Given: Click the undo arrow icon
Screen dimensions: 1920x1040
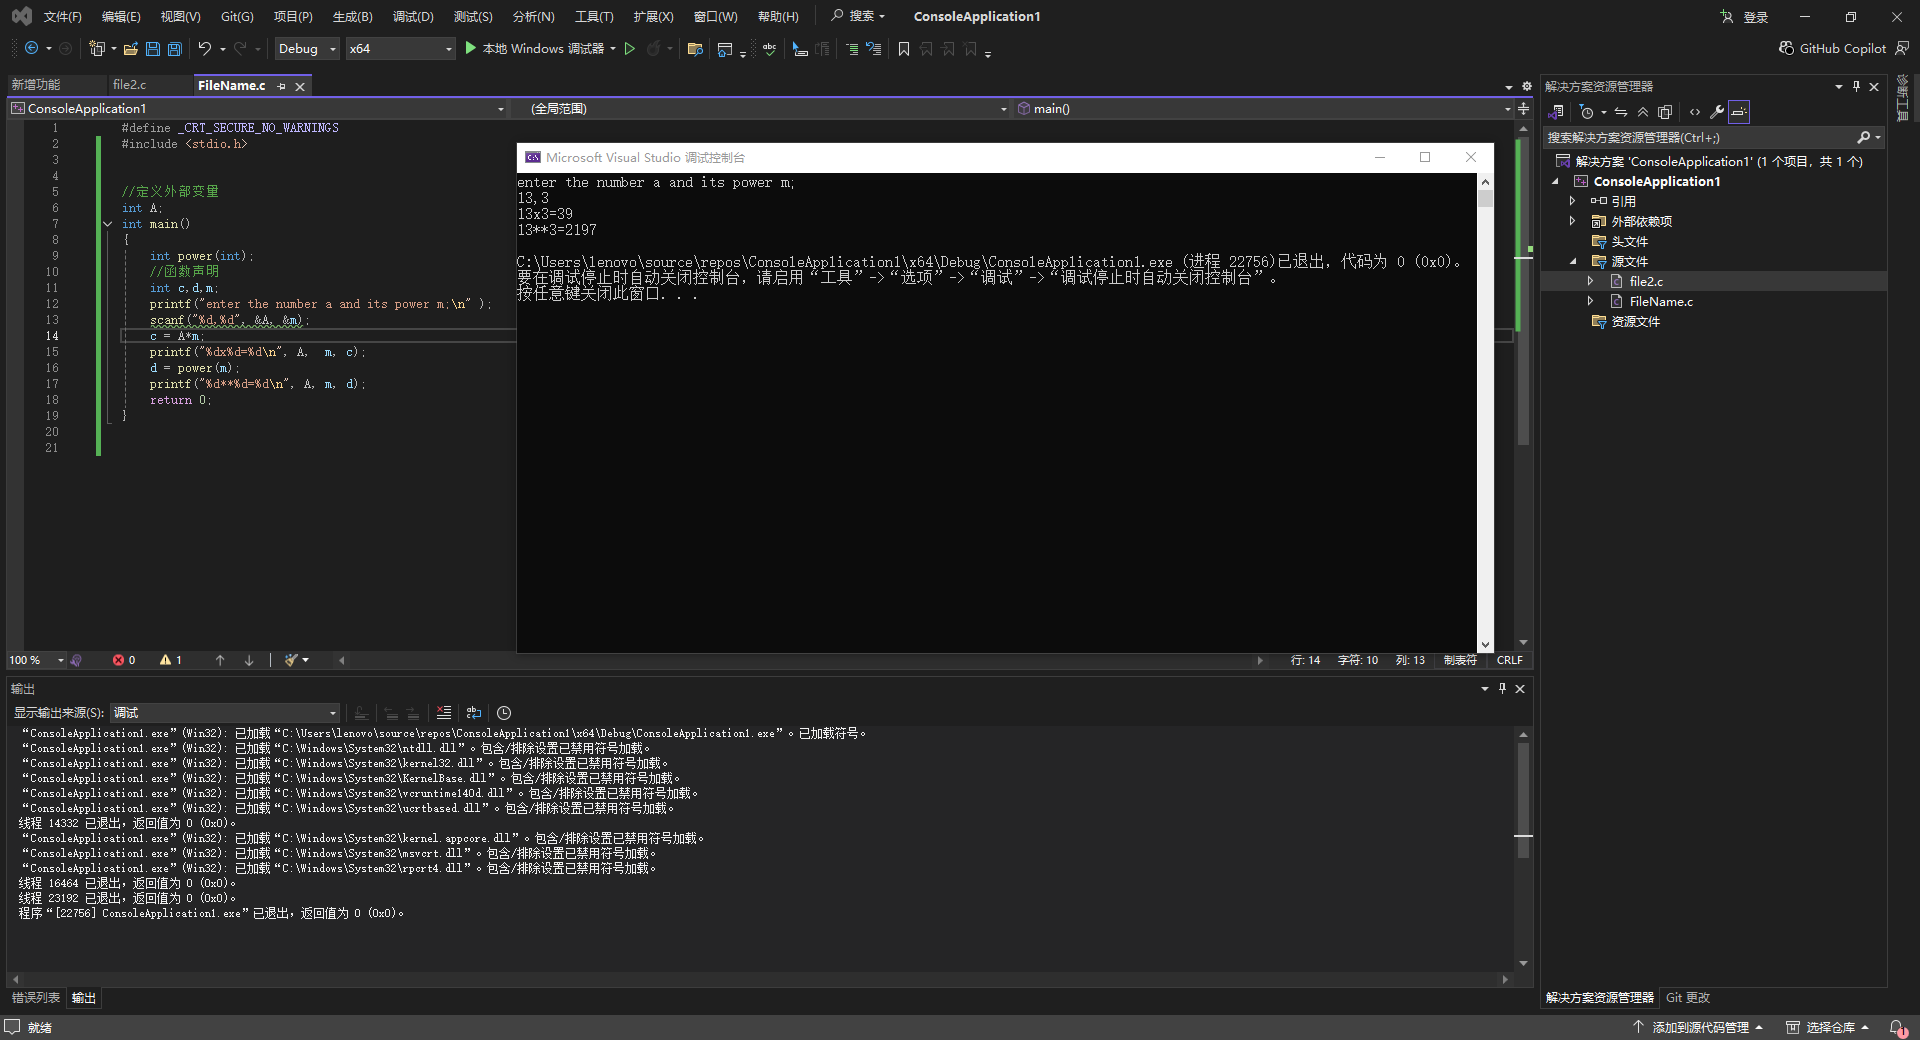Looking at the screenshot, I should 205,48.
